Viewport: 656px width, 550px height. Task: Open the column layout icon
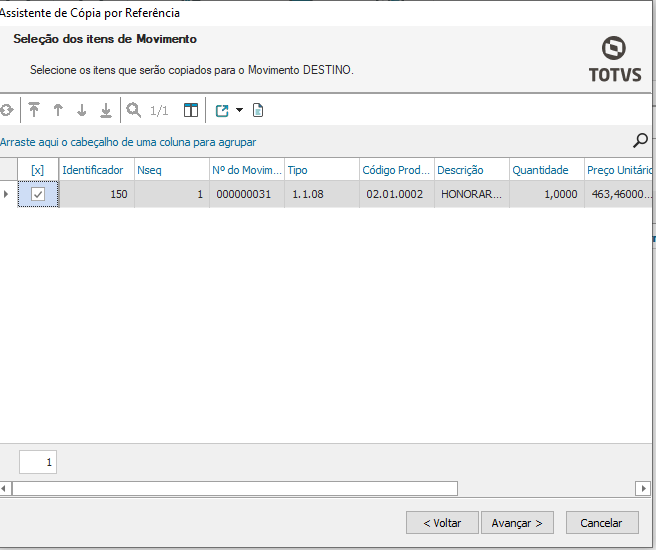click(x=191, y=110)
